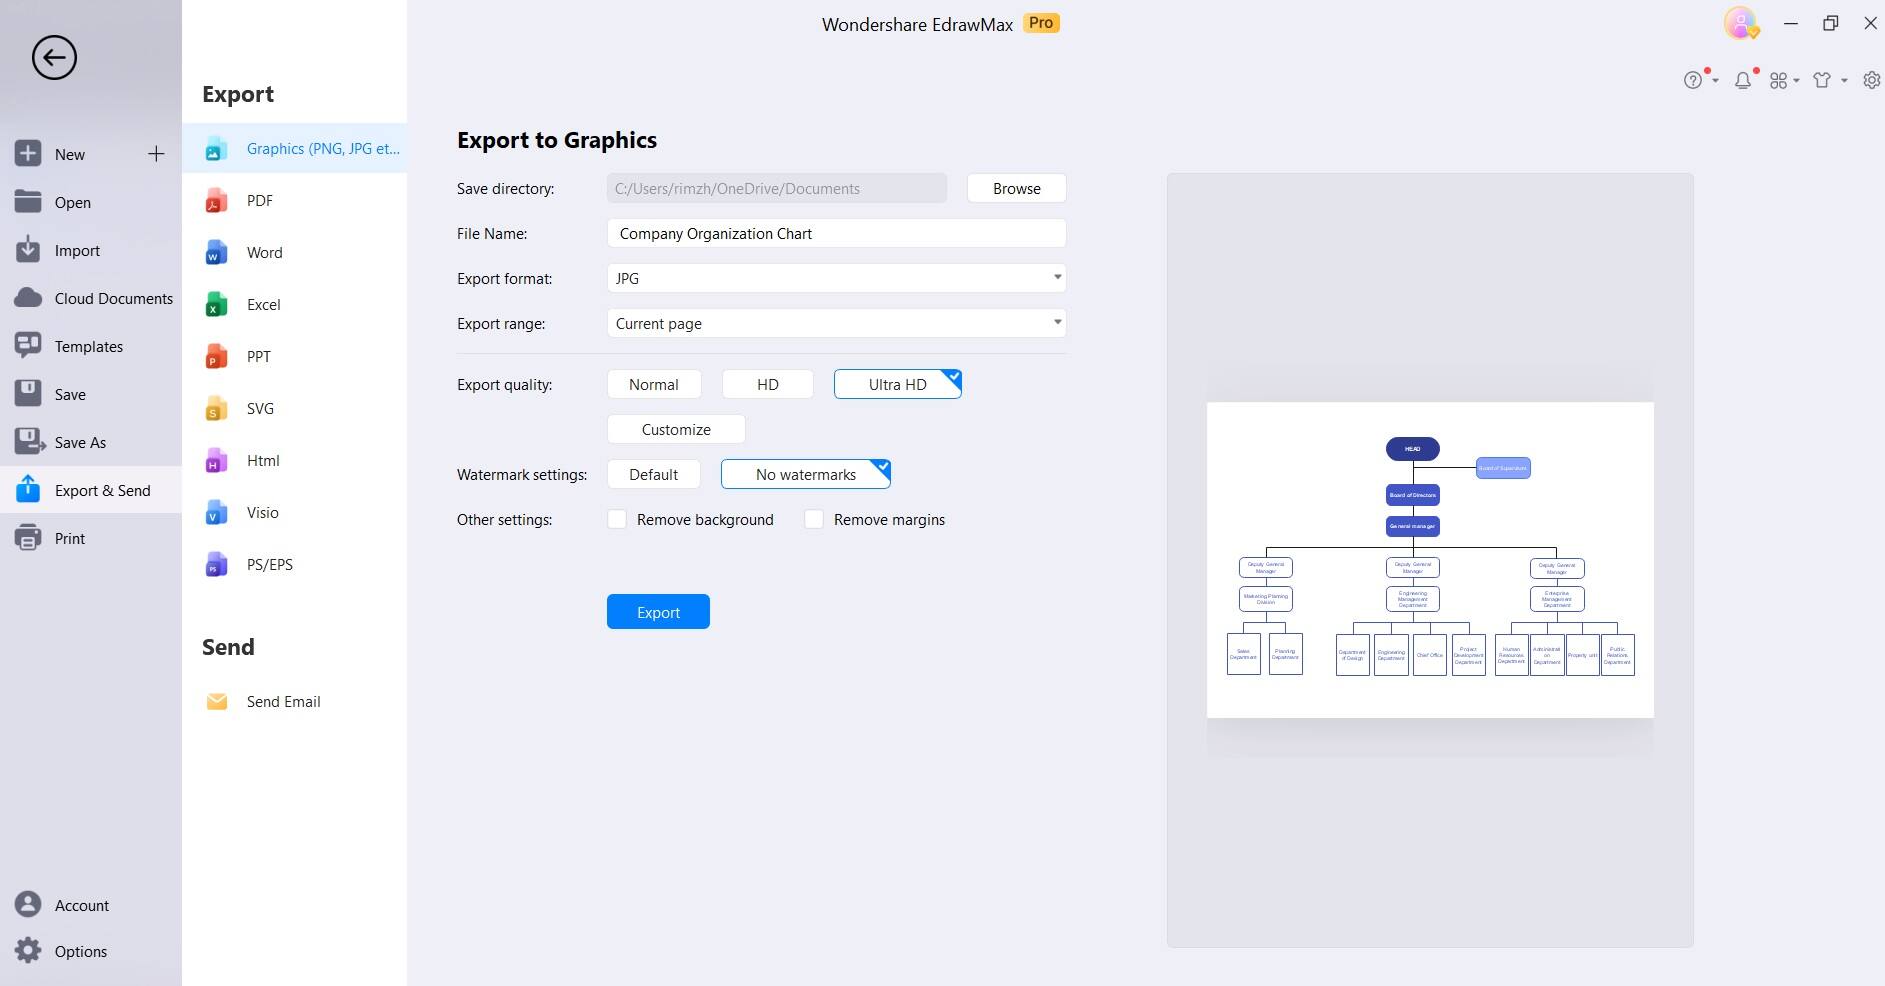Open the Cloud Documents menu item
1885x986 pixels.
(x=91, y=298)
